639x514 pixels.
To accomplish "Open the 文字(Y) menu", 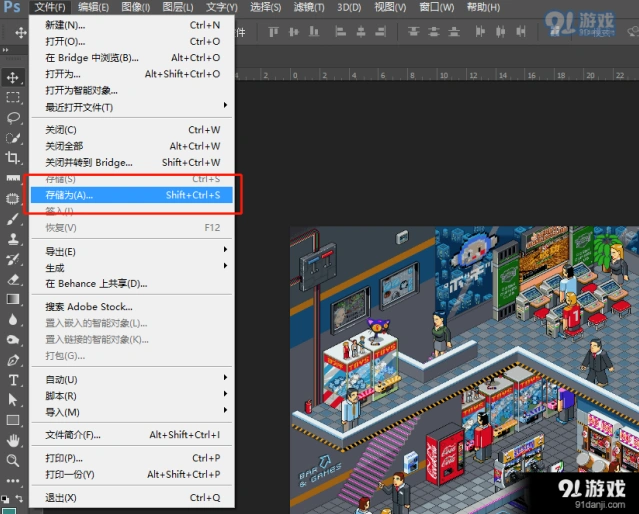I will click(x=222, y=7).
